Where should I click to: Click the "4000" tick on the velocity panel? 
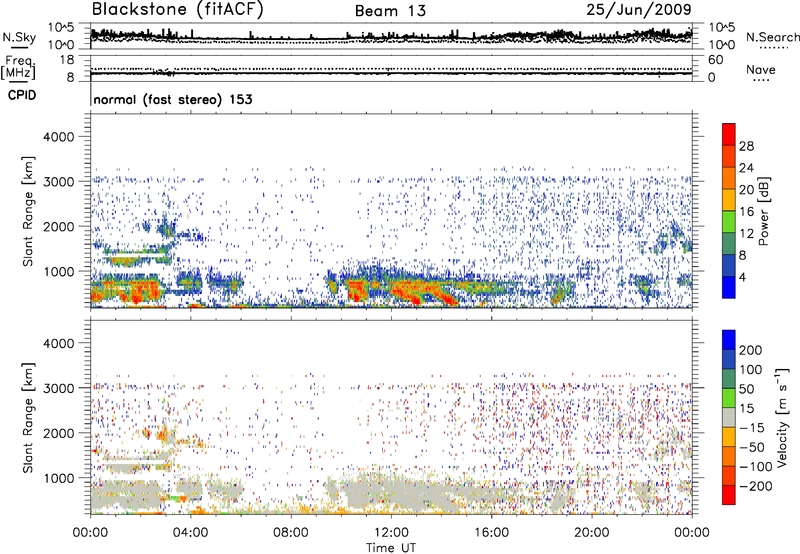tap(59, 343)
